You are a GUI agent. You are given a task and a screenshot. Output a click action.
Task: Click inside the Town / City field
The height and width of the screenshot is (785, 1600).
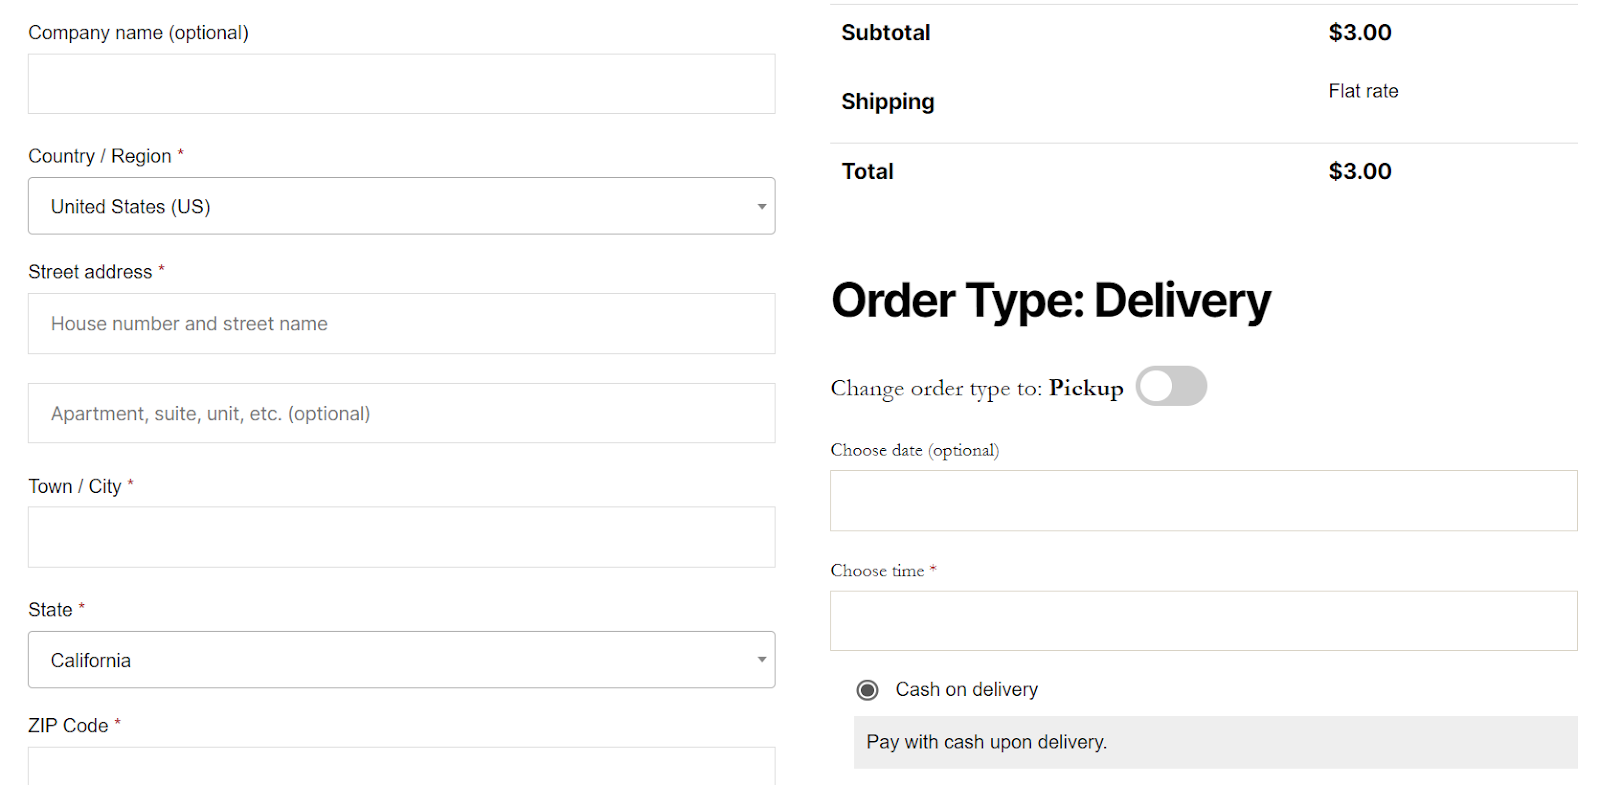click(400, 537)
